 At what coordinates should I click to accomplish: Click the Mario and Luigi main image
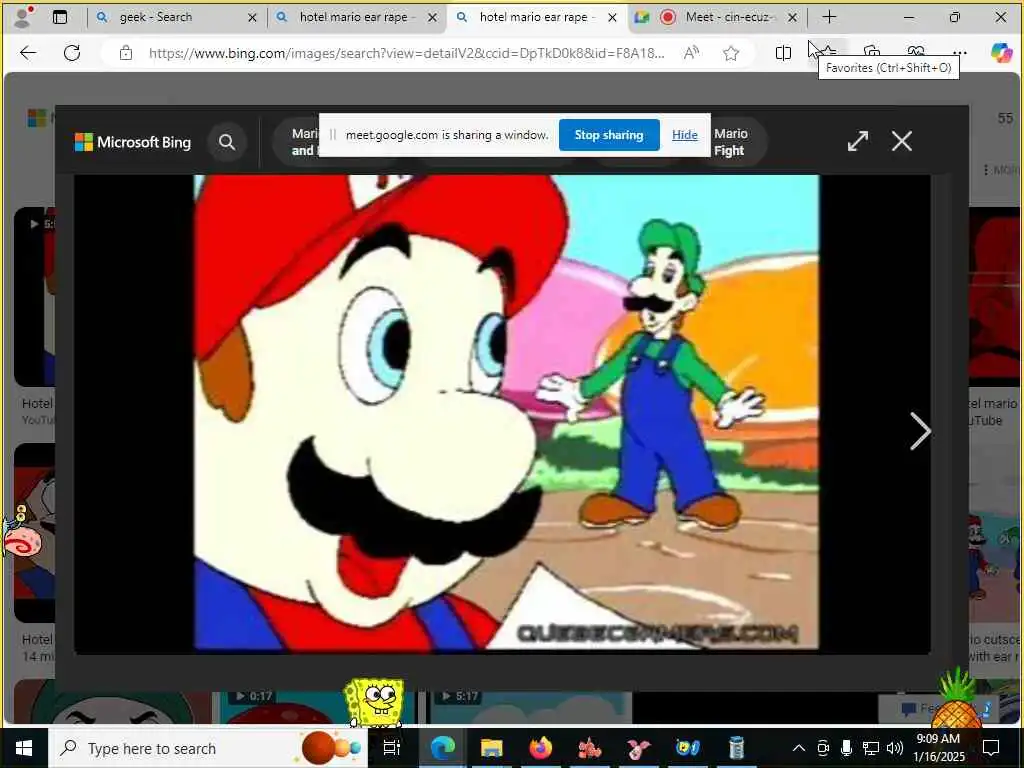click(x=506, y=413)
